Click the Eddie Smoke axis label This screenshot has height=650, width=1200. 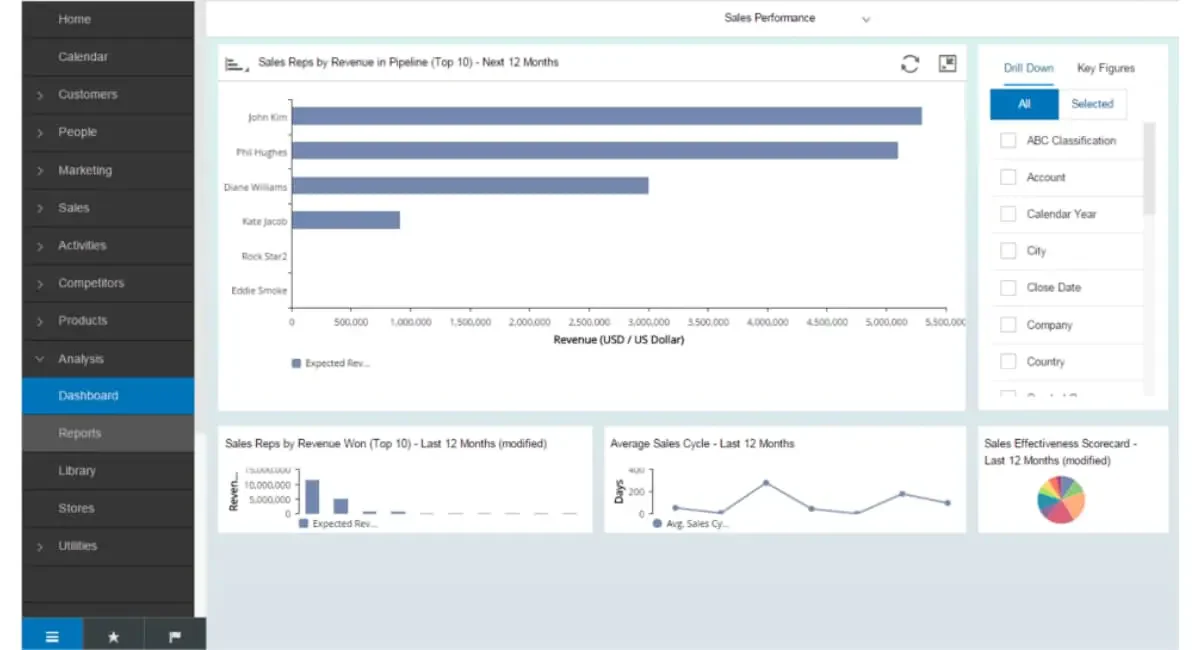click(x=259, y=291)
